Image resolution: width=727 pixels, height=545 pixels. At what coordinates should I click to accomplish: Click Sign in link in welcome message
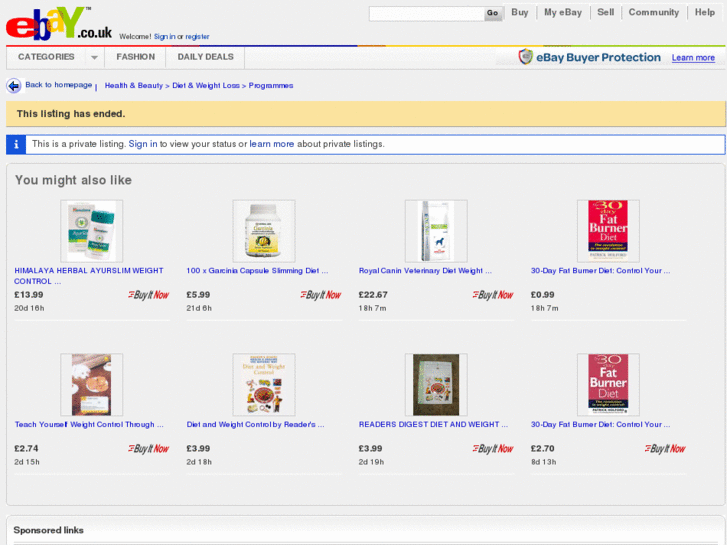(165, 37)
